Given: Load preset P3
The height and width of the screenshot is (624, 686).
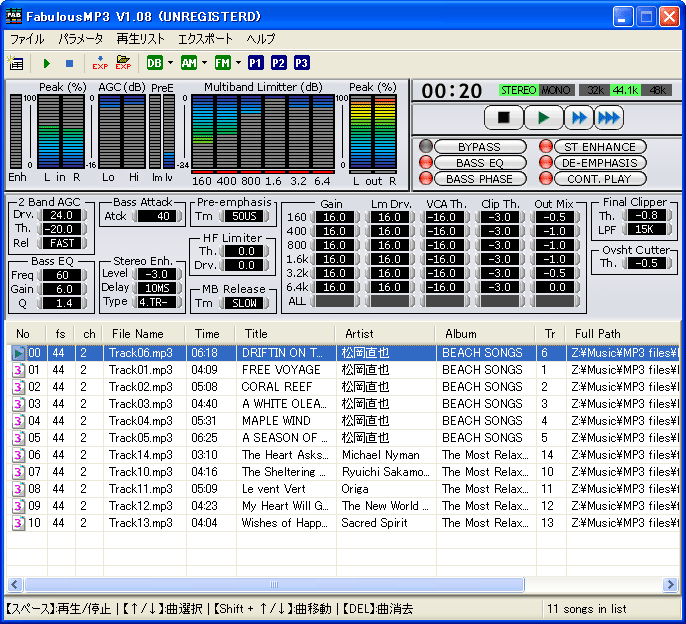Looking at the screenshot, I should click(x=301, y=63).
